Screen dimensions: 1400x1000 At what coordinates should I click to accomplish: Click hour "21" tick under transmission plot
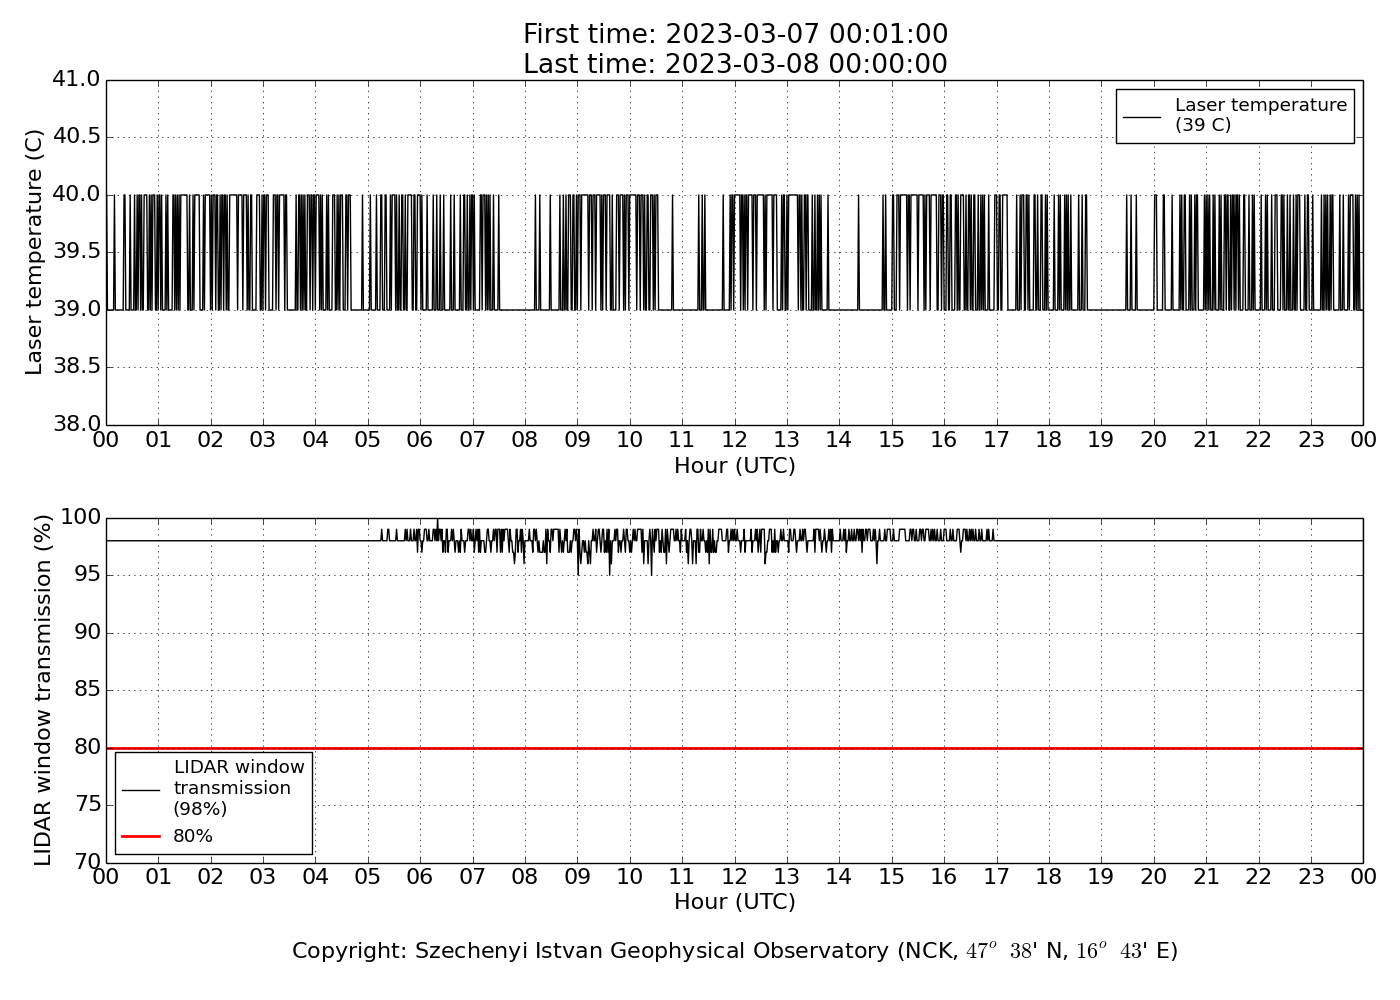coord(1206,877)
